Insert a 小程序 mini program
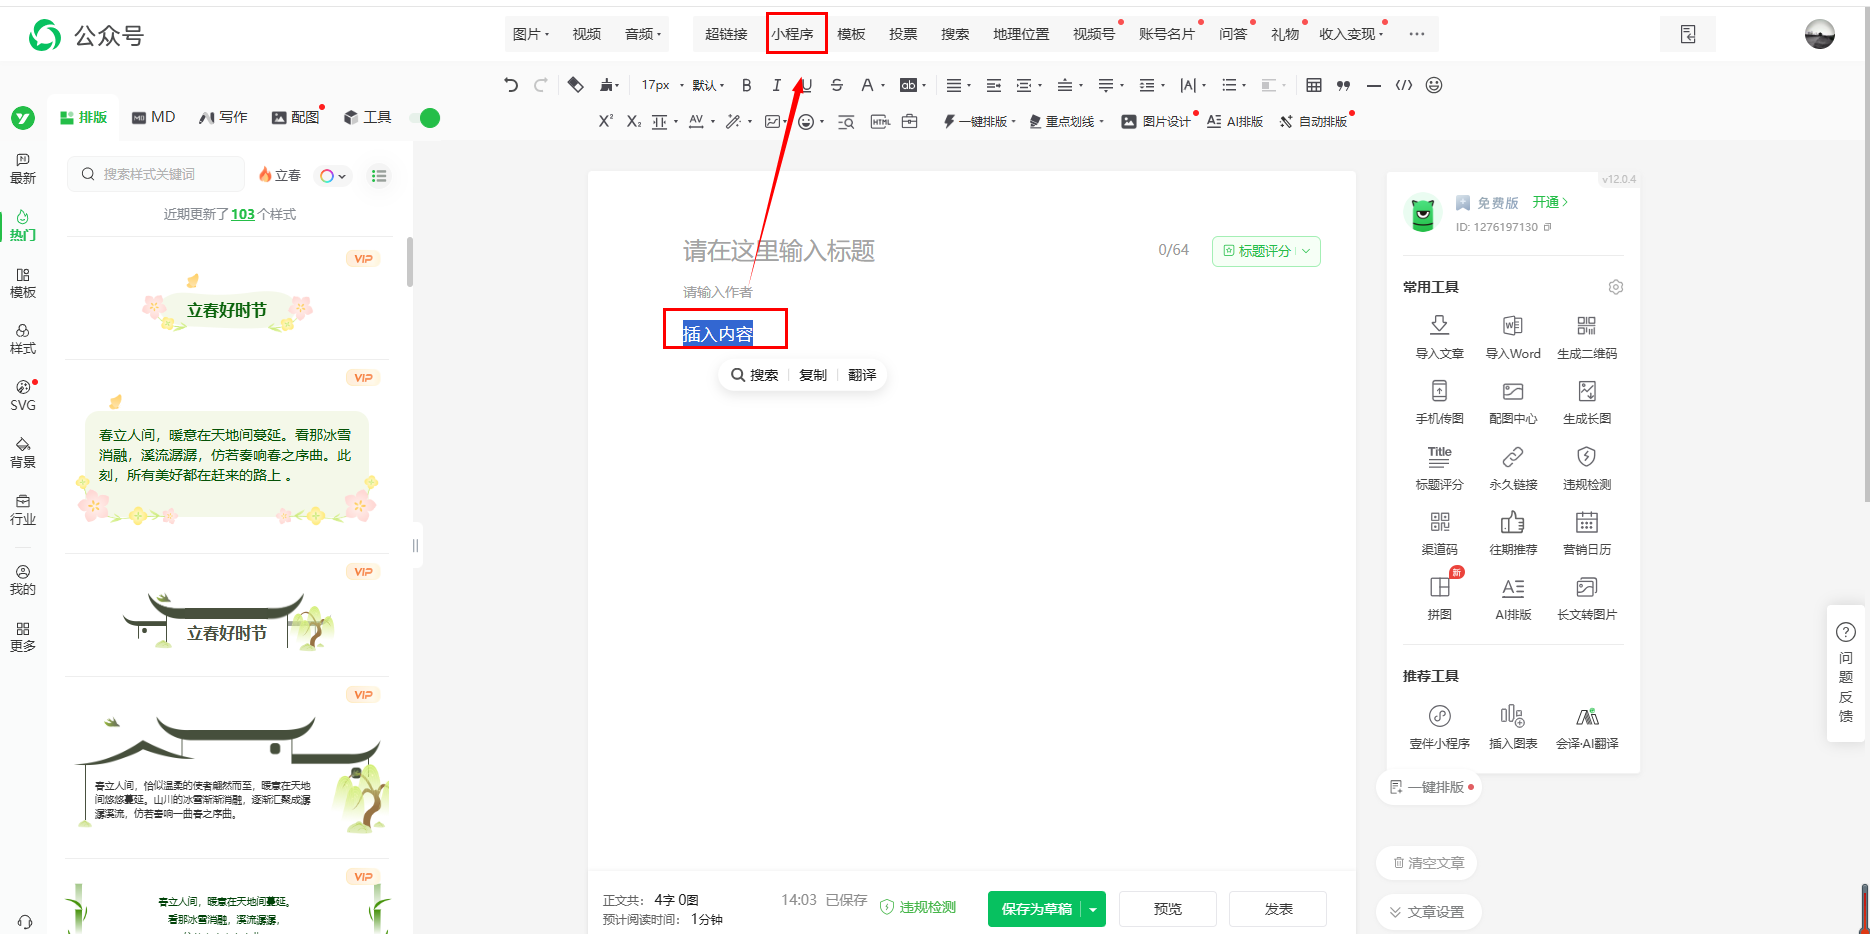1870x934 pixels. pyautogui.click(x=792, y=34)
